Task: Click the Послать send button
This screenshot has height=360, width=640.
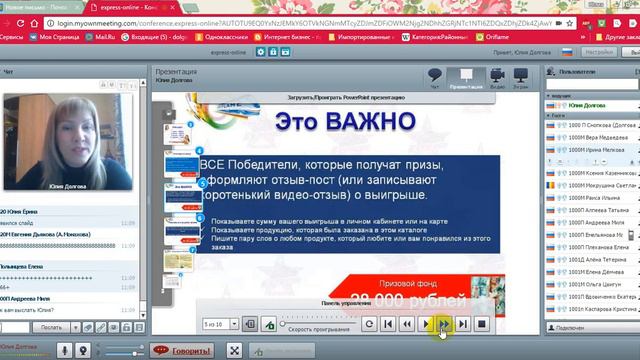Action: [51, 327]
